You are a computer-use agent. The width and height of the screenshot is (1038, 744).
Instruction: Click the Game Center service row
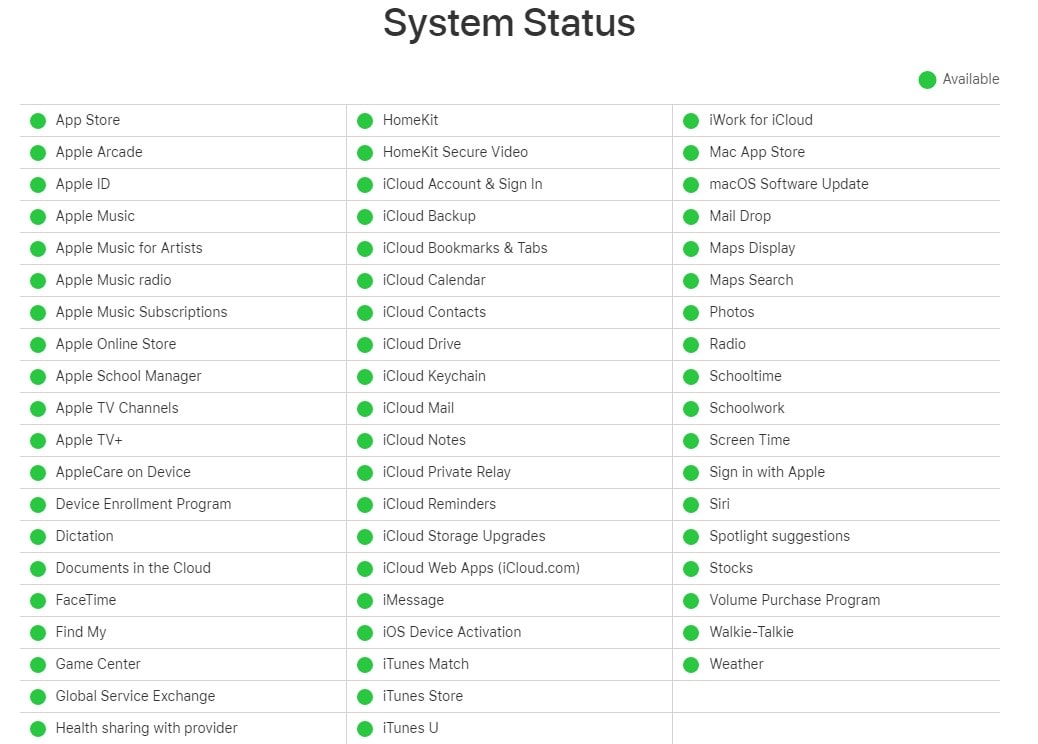[98, 664]
